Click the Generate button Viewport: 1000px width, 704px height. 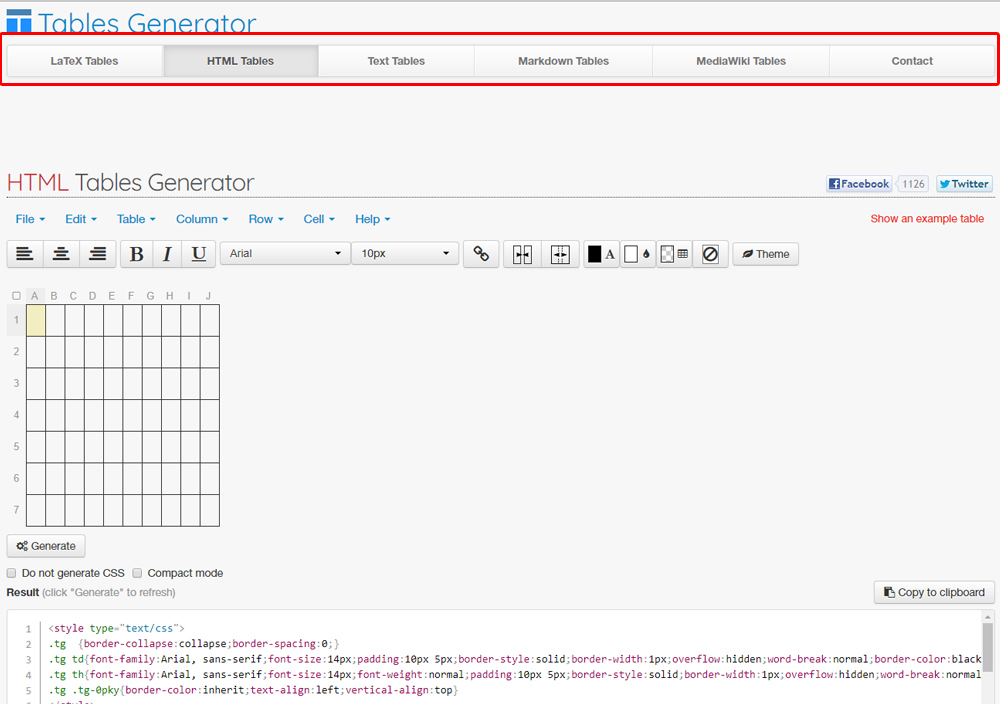pyautogui.click(x=46, y=546)
